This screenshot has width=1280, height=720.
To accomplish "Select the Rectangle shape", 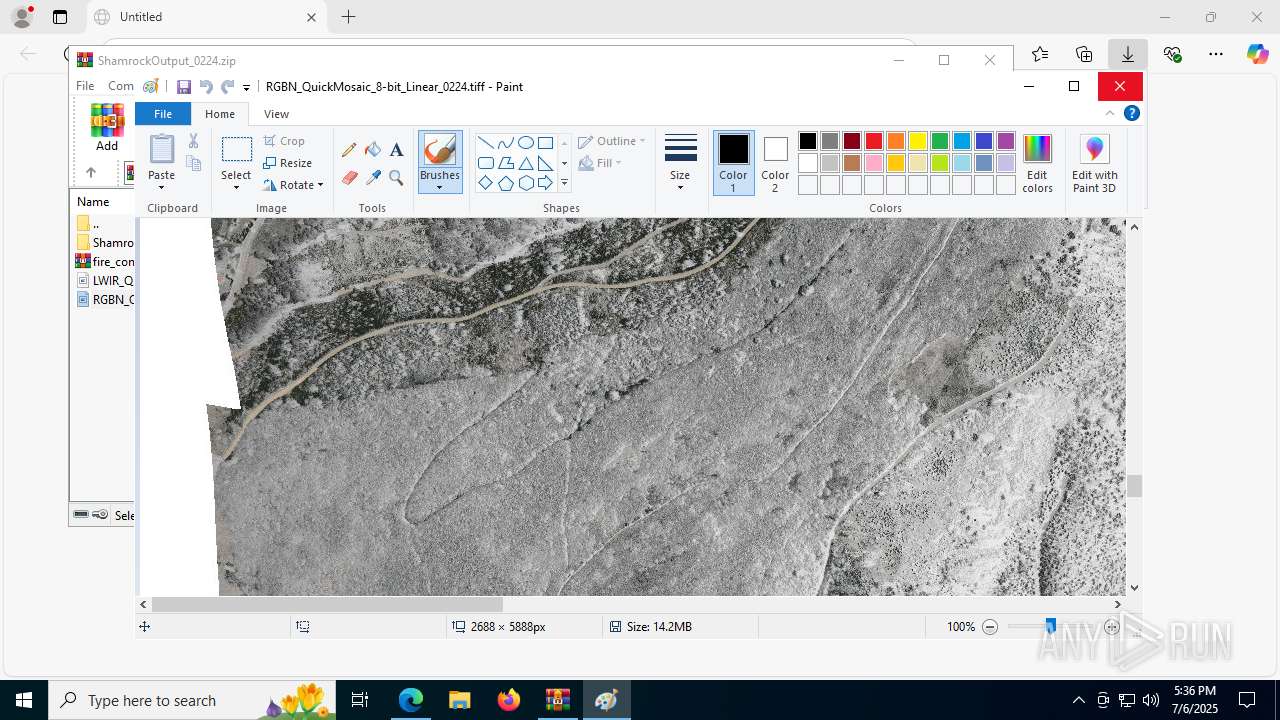I will coord(545,143).
